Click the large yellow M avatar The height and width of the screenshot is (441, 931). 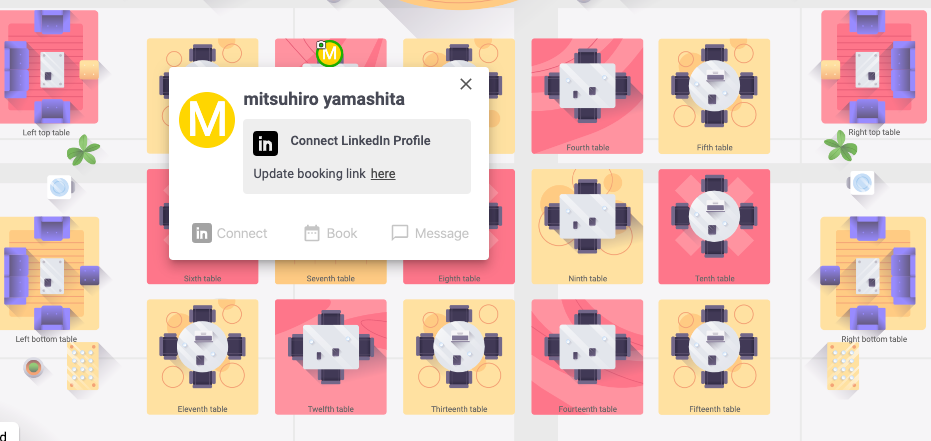click(x=207, y=120)
